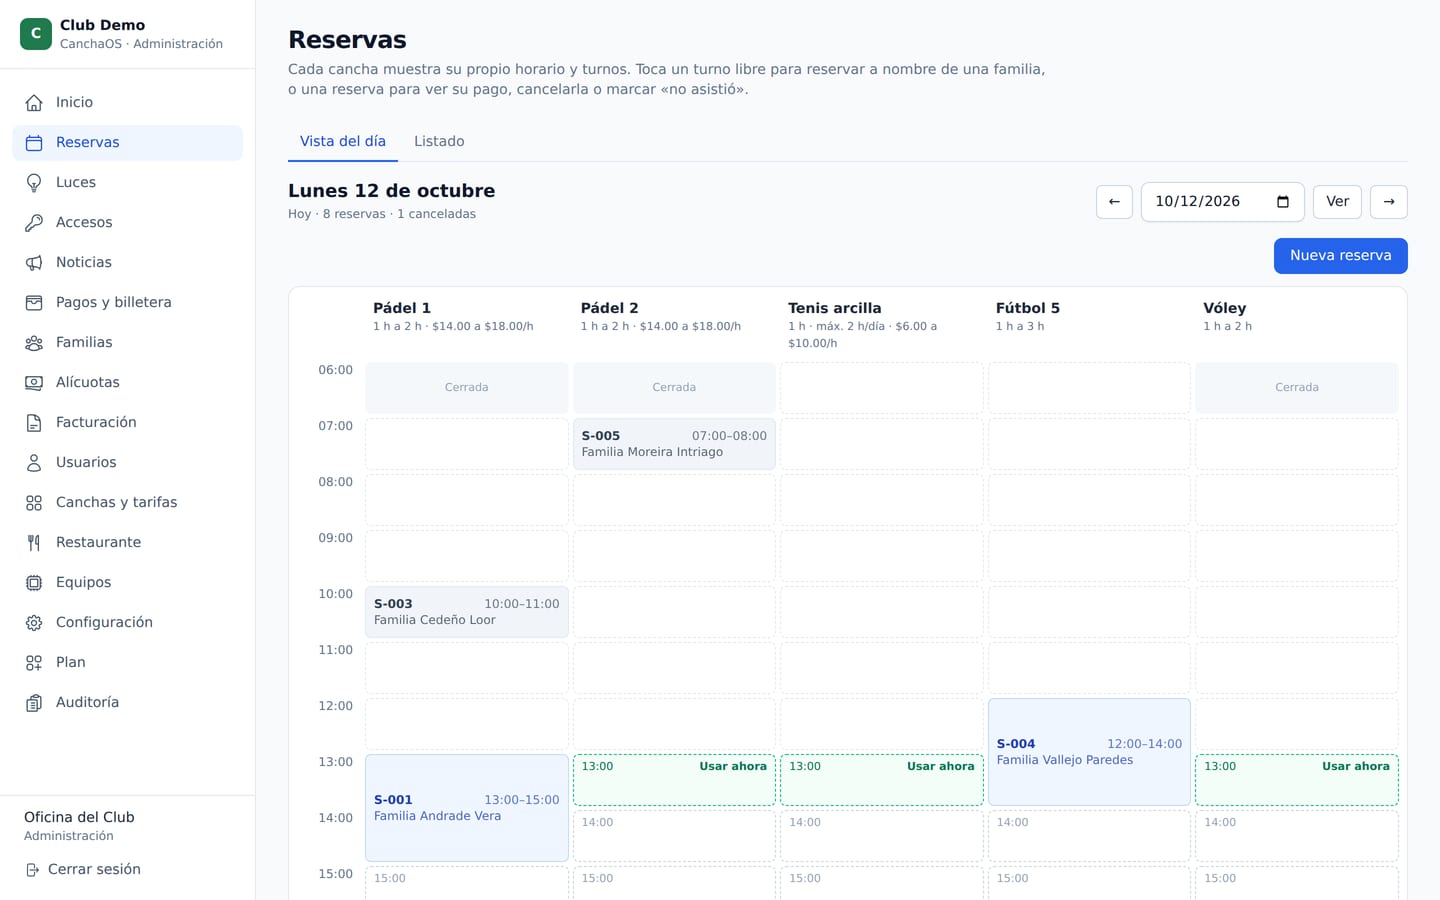Viewport: 1440px width, 900px height.
Task: Open reservation S-004 Familia Vallejo Paredes
Action: pos(1089,752)
